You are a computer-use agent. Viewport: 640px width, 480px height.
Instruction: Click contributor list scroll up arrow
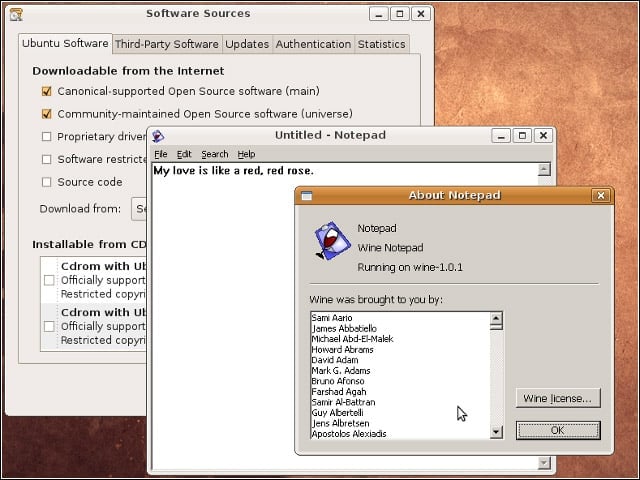pos(496,318)
